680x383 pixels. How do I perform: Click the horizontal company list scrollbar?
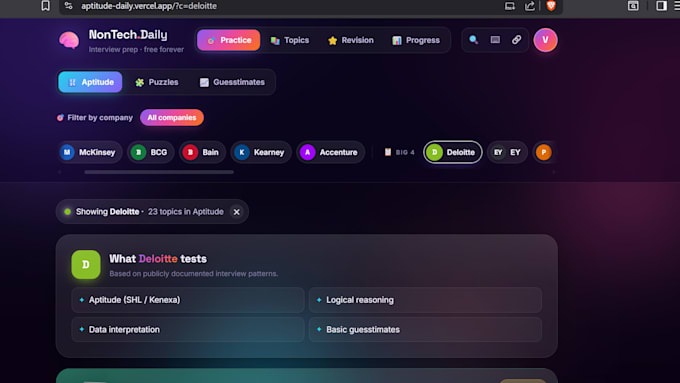pos(159,172)
